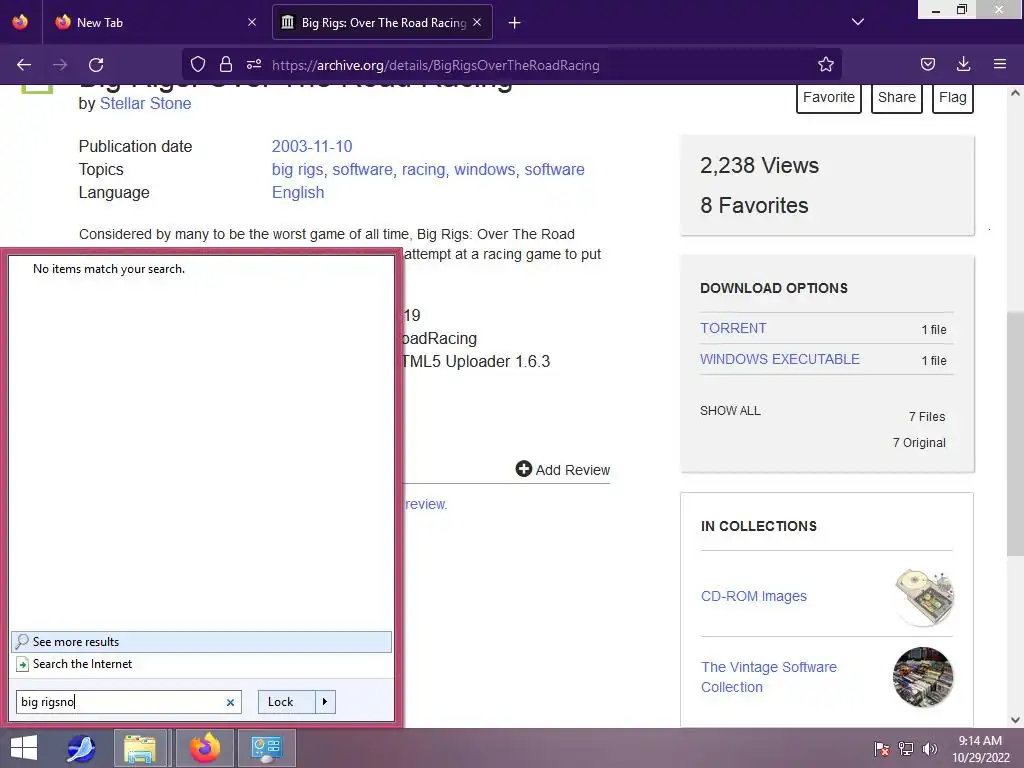Open the Action Center flag tray icon
1024x768 pixels.
[882, 749]
